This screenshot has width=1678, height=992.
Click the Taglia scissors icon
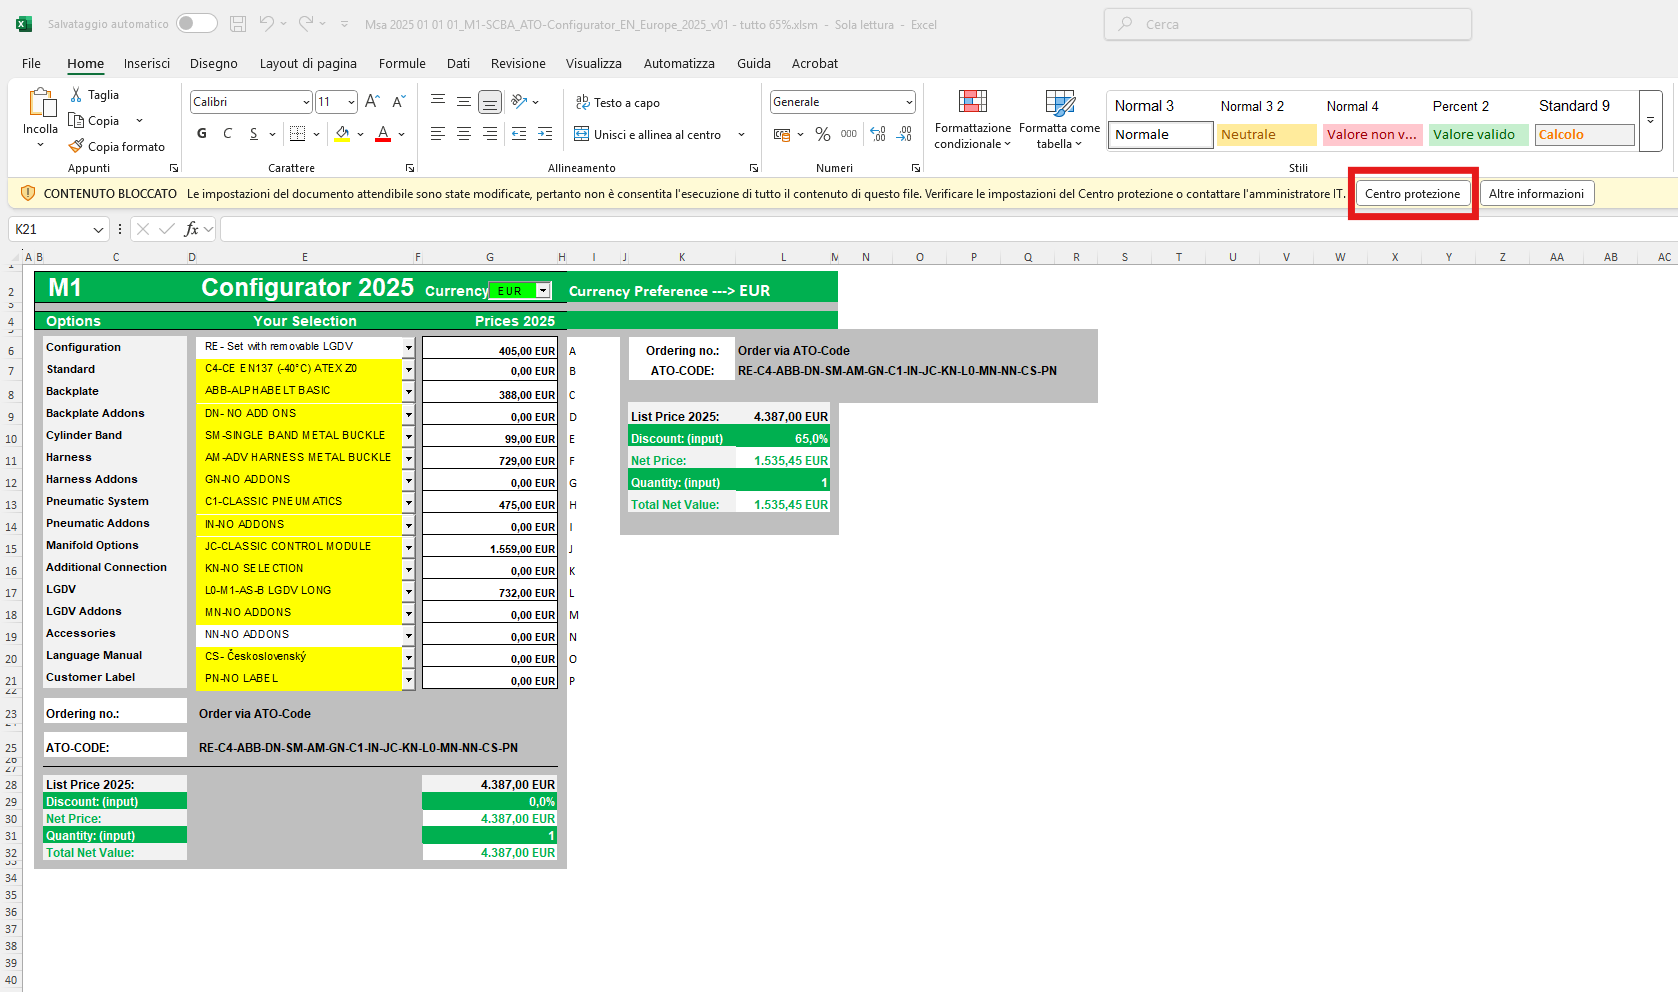click(x=76, y=94)
